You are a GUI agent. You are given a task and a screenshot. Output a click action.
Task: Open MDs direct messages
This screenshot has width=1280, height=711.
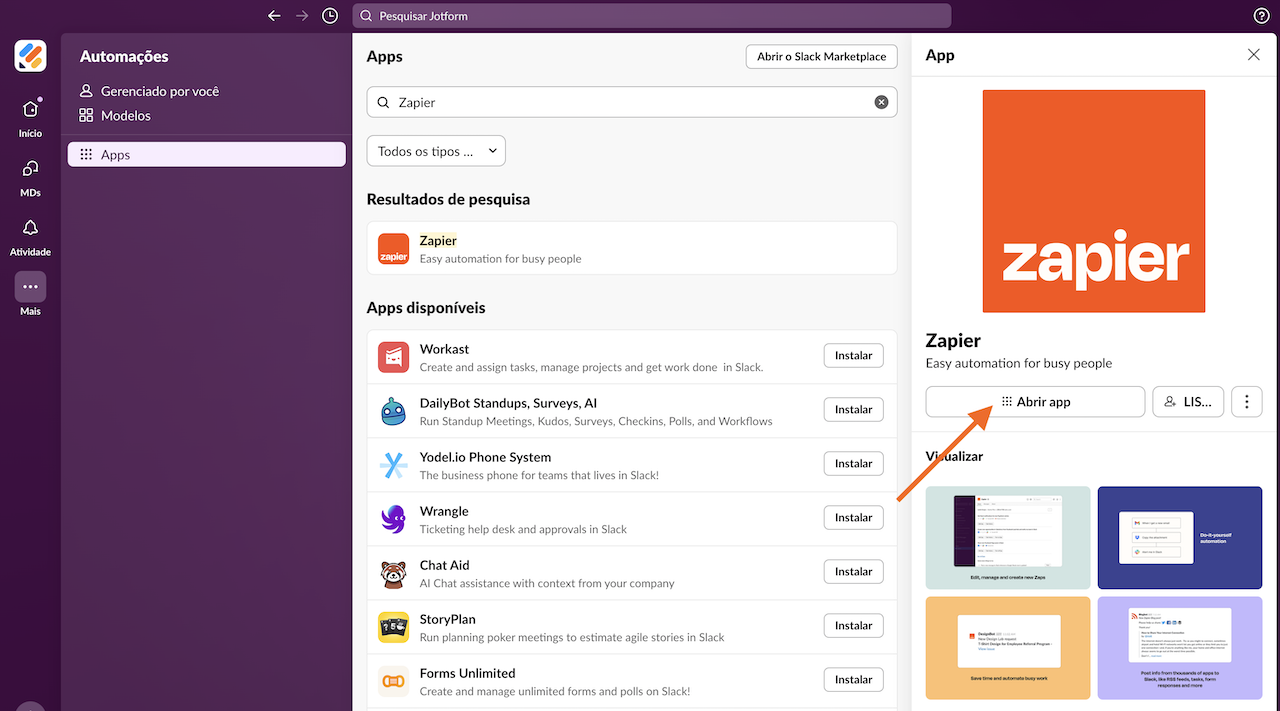pos(30,169)
